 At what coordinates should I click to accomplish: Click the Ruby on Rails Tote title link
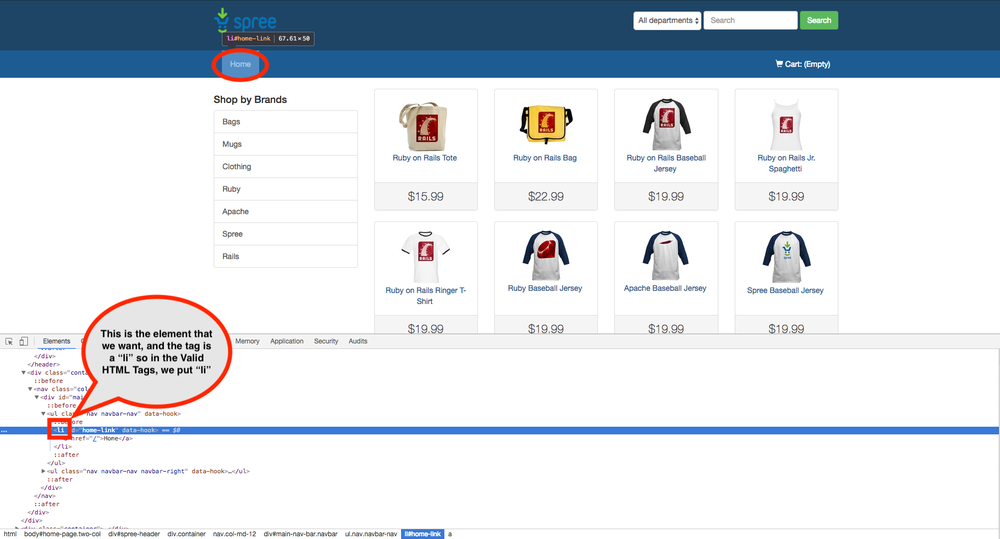point(425,158)
